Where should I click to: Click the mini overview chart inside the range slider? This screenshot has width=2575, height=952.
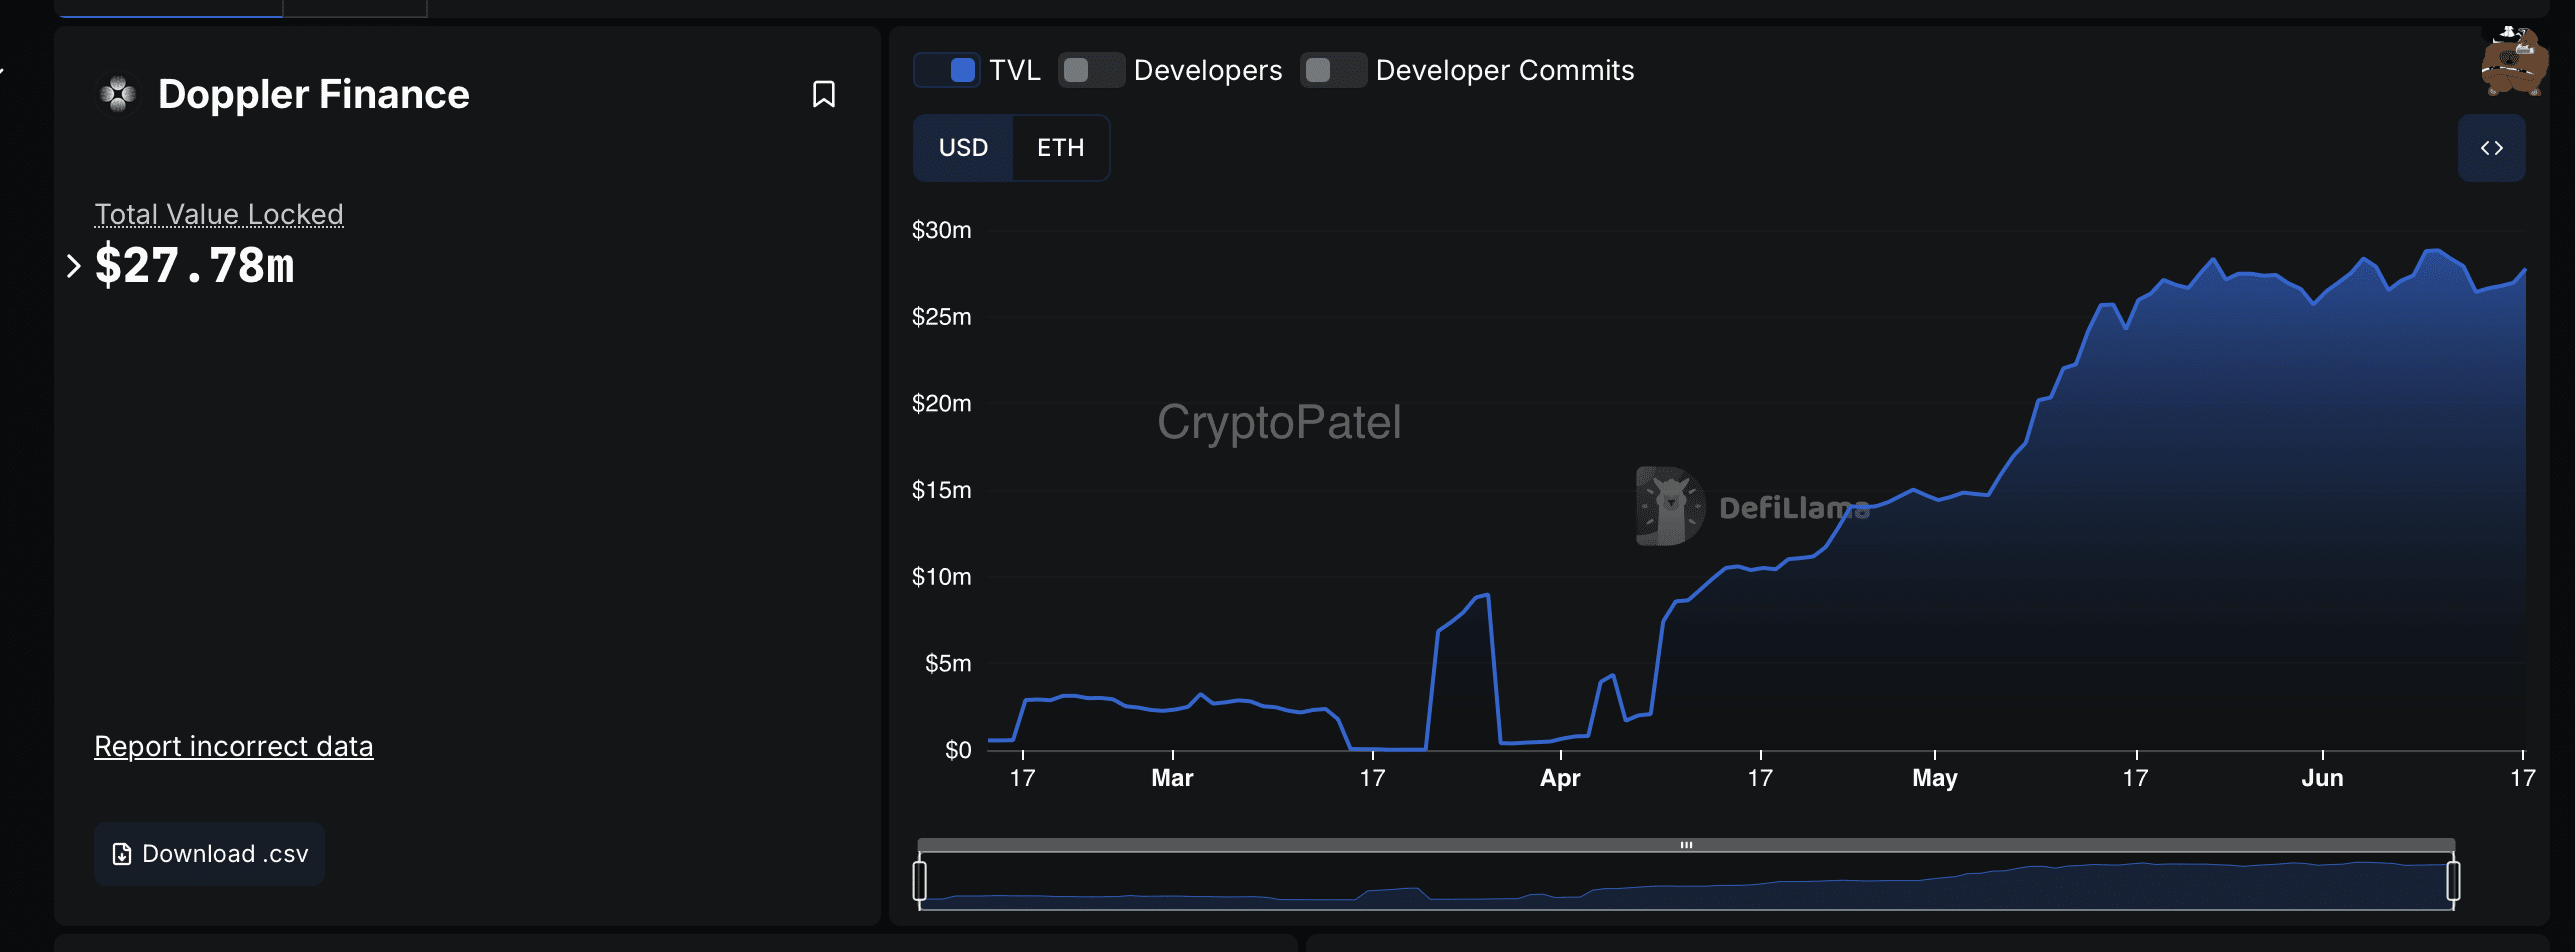click(1686, 885)
